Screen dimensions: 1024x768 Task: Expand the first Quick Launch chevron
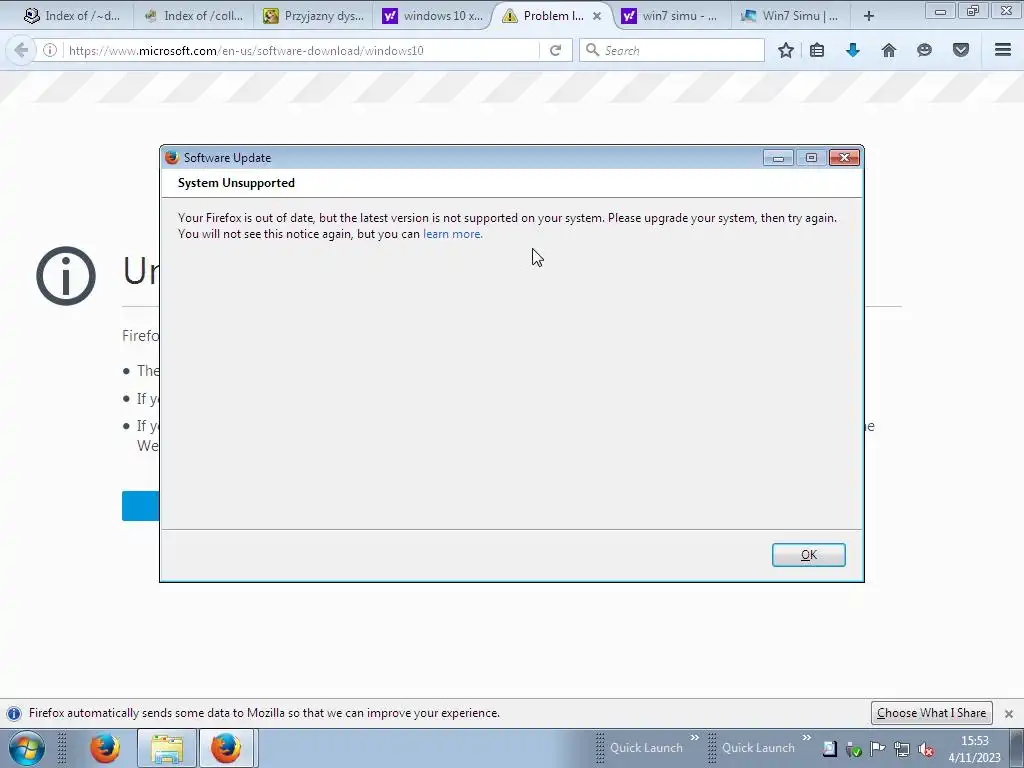pos(694,738)
